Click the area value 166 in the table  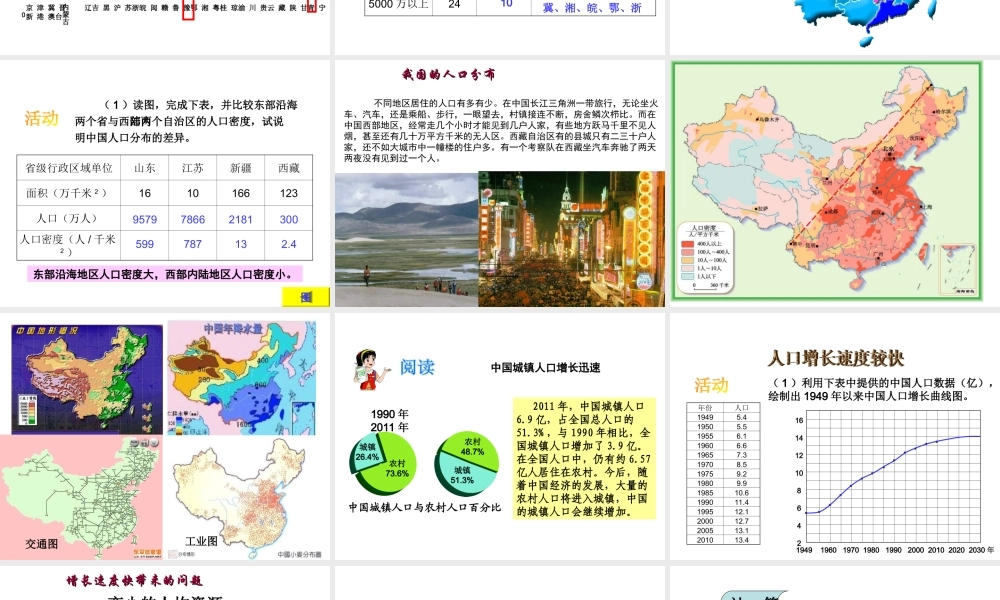tap(240, 193)
